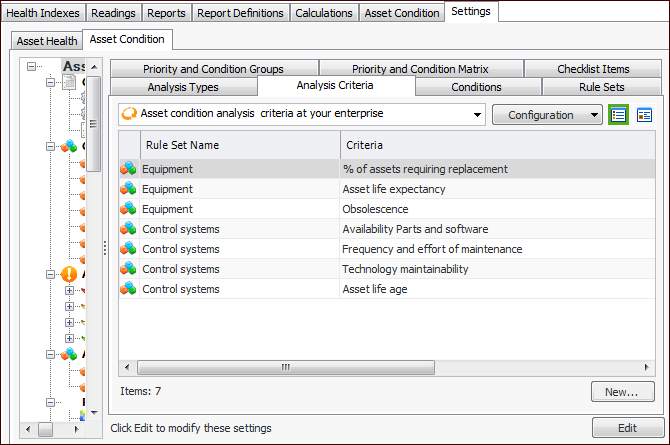Open the Rule Sets tab
The height and width of the screenshot is (445, 670).
coord(602,87)
